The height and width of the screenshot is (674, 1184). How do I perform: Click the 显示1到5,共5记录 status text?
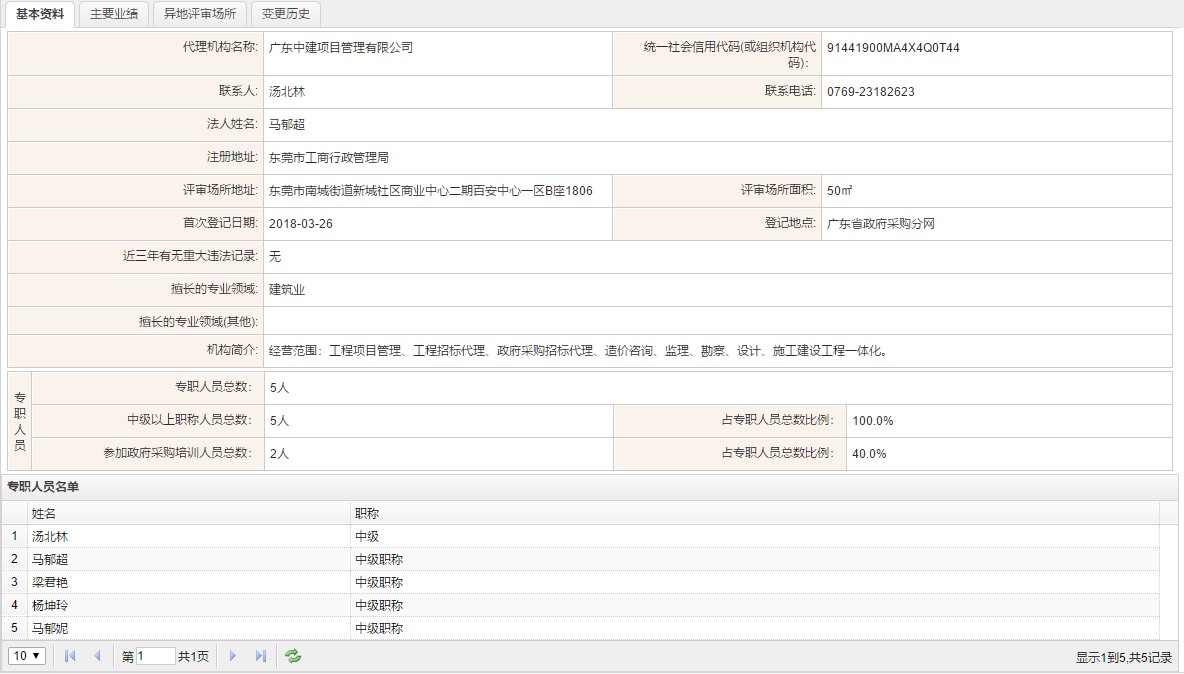coord(1124,658)
